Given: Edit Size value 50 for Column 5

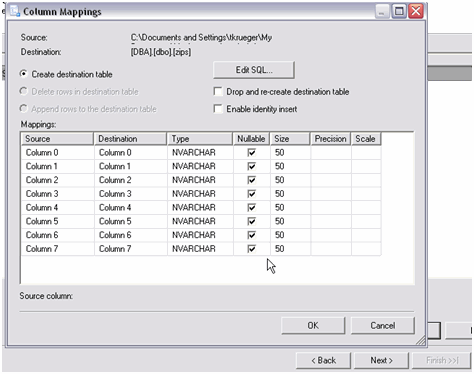Looking at the screenshot, I should [291, 221].
